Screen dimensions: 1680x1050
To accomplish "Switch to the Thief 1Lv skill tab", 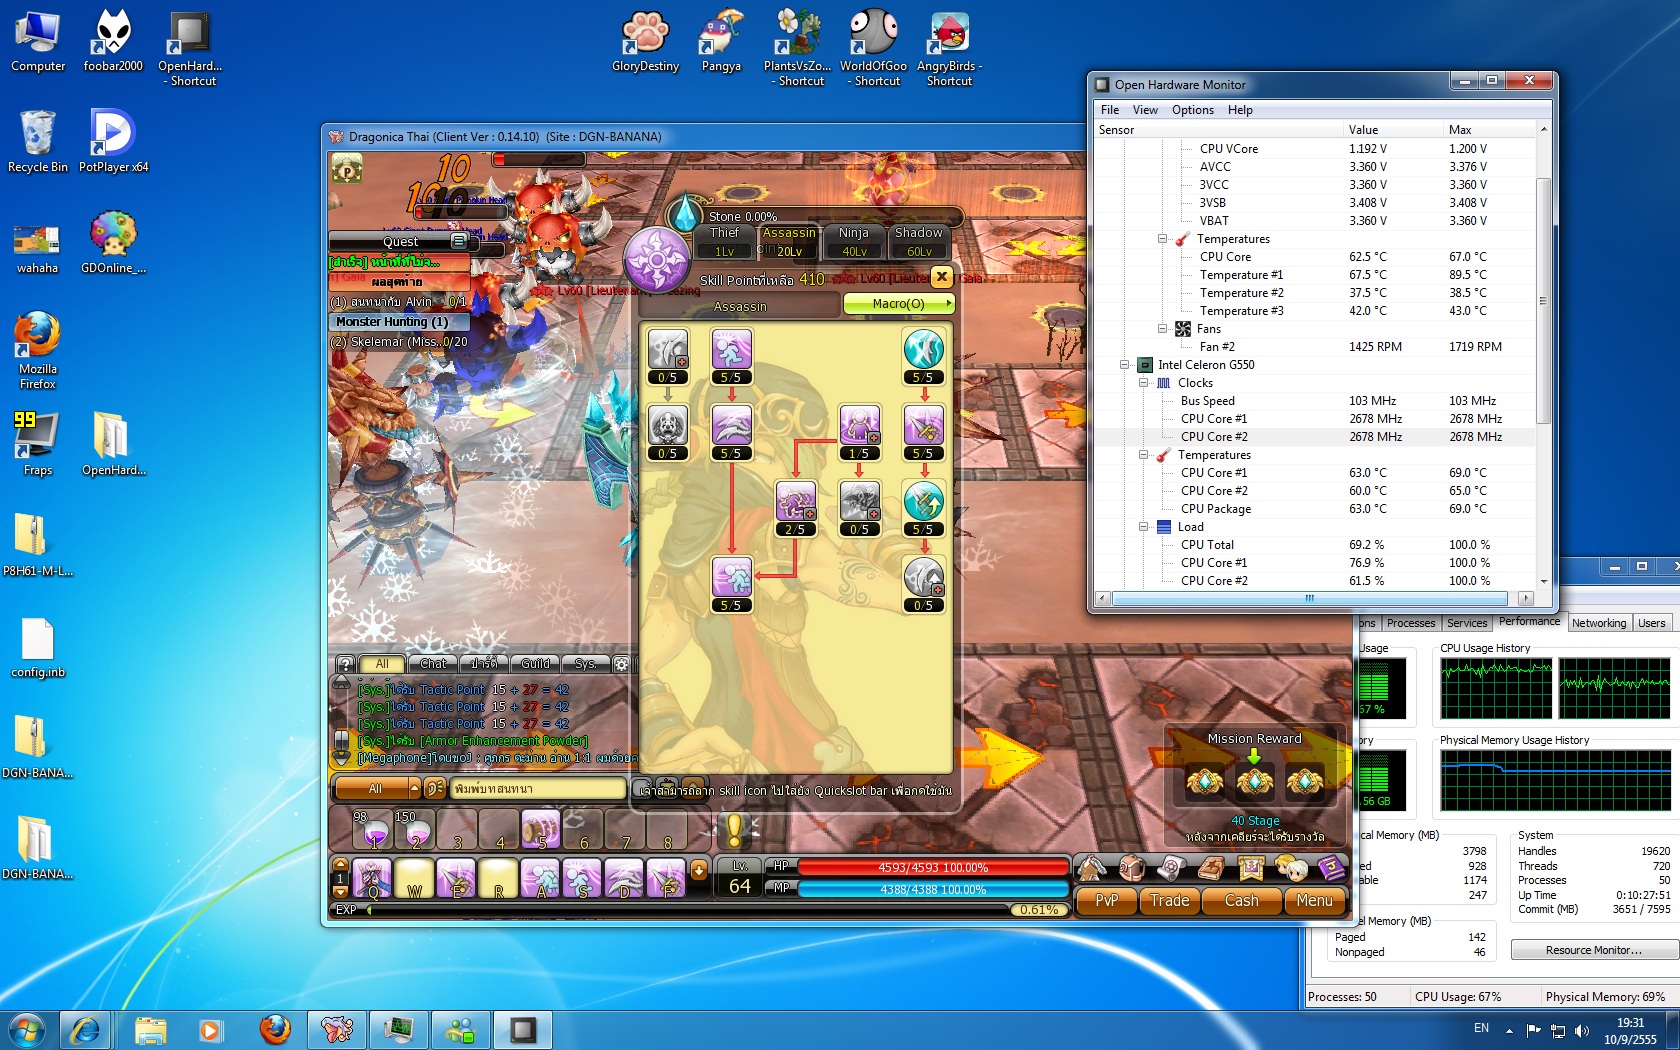I will coord(725,241).
